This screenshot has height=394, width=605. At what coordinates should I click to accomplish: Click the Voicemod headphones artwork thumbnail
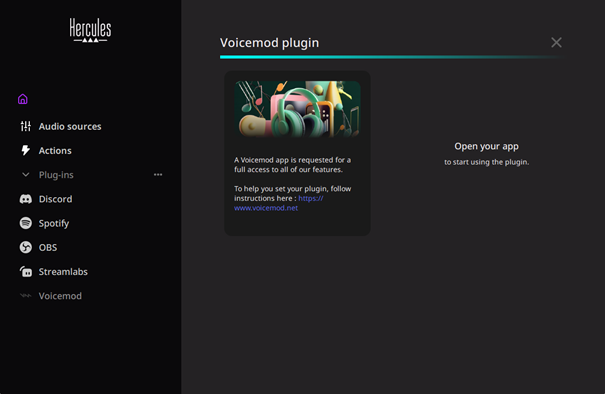pyautogui.click(x=297, y=109)
